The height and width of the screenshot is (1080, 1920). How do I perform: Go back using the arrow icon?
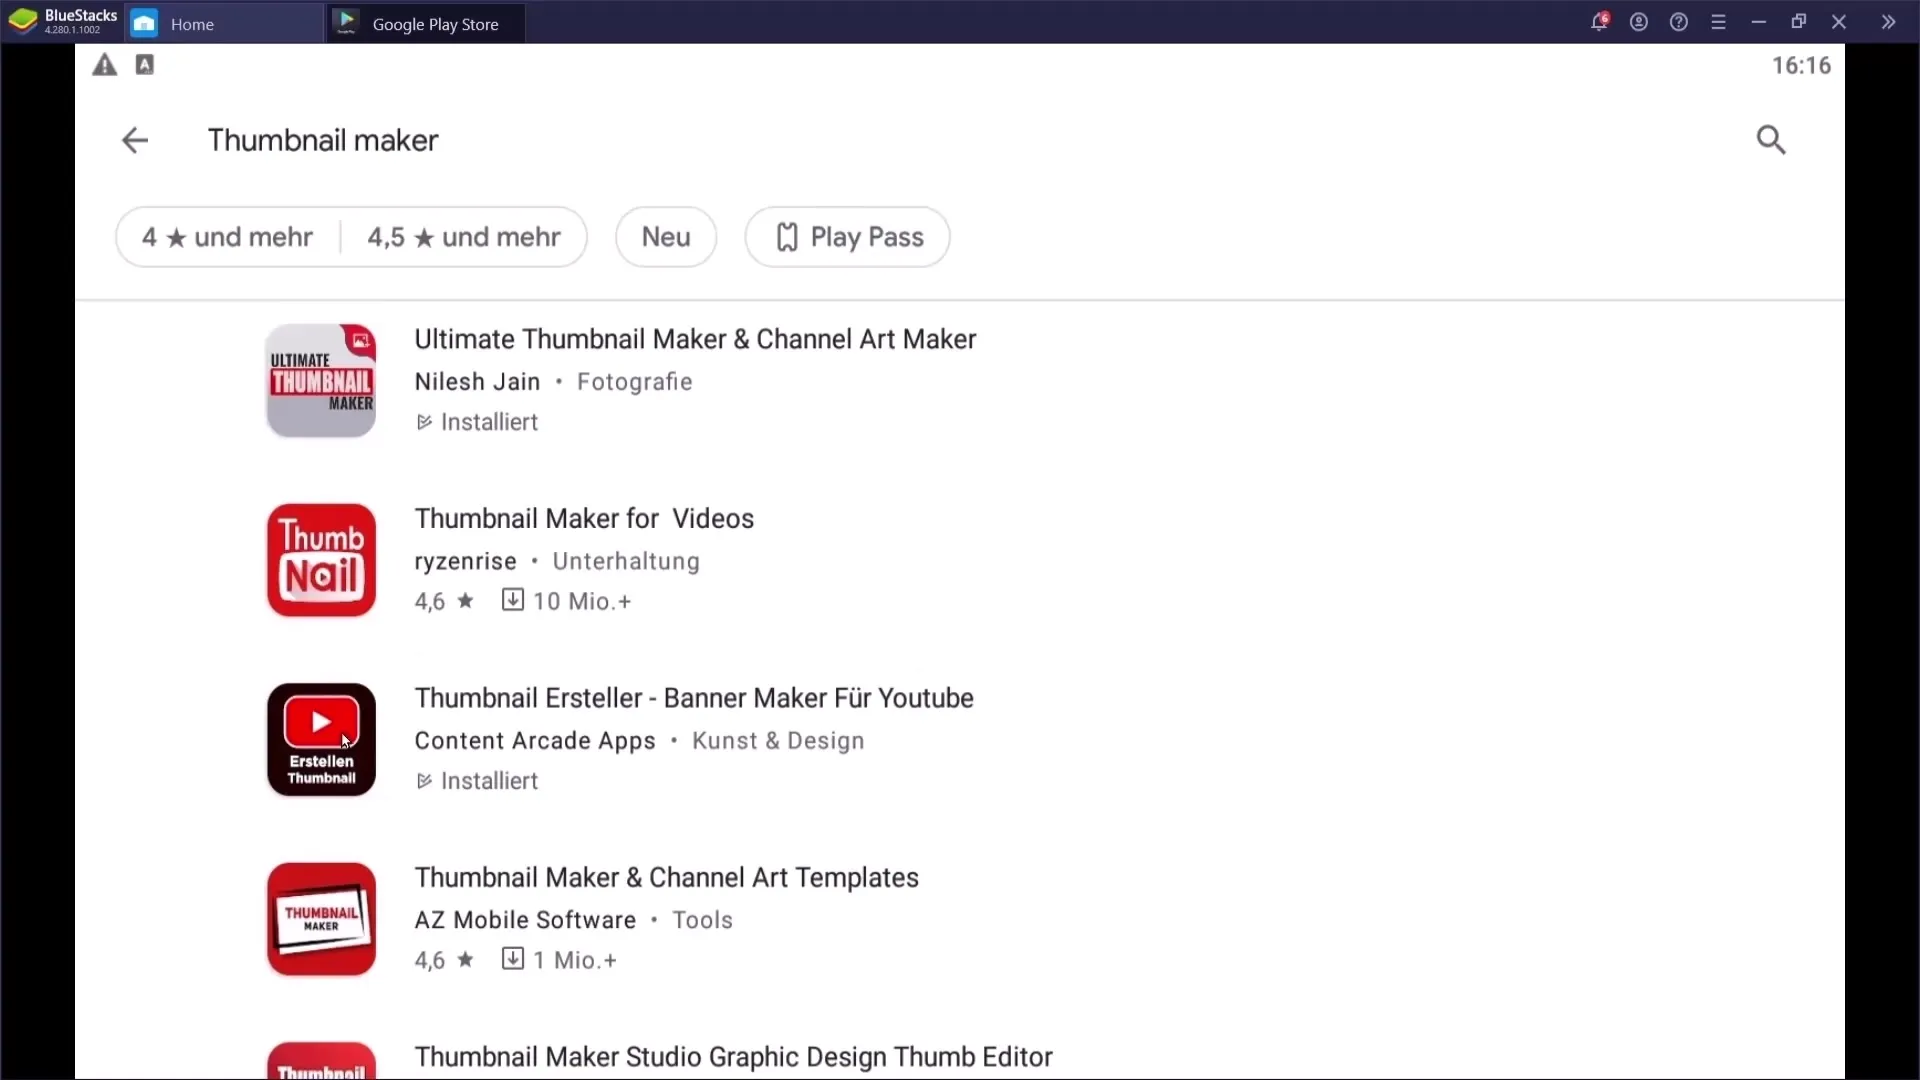point(135,140)
